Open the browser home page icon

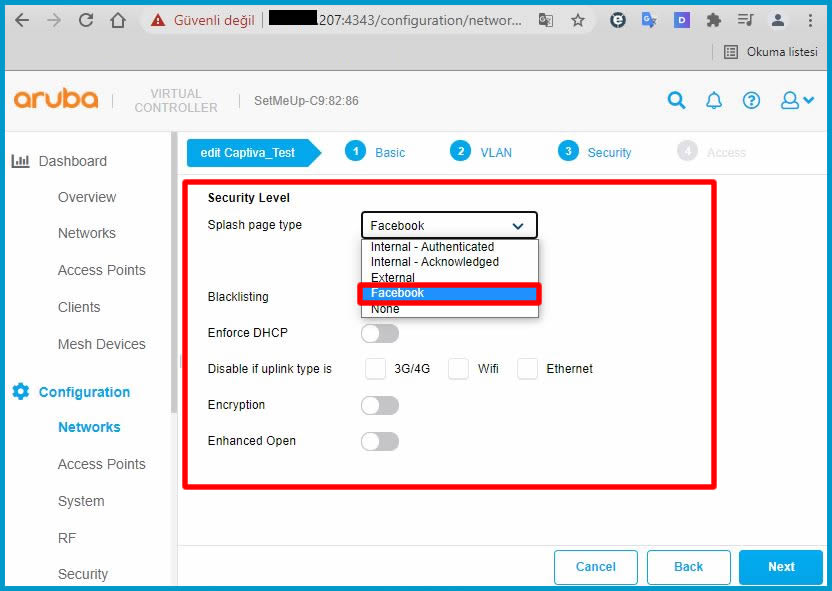click(118, 20)
